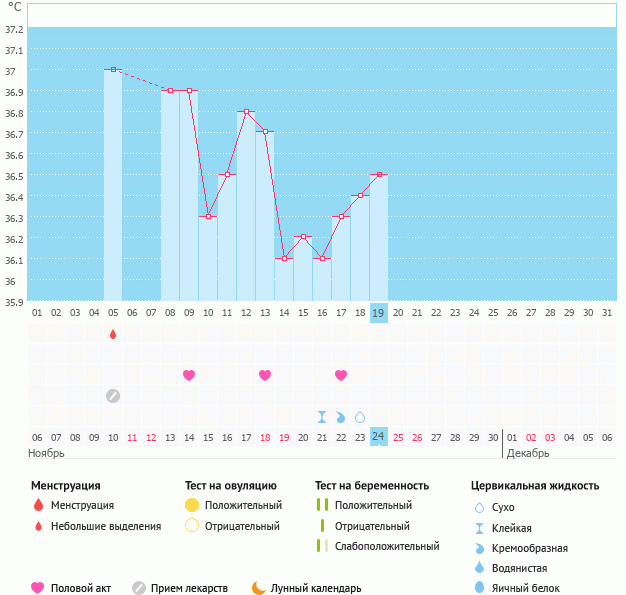The image size is (626, 595).
Task: Select the creamy fluid icon above date 22
Action: click(x=341, y=416)
